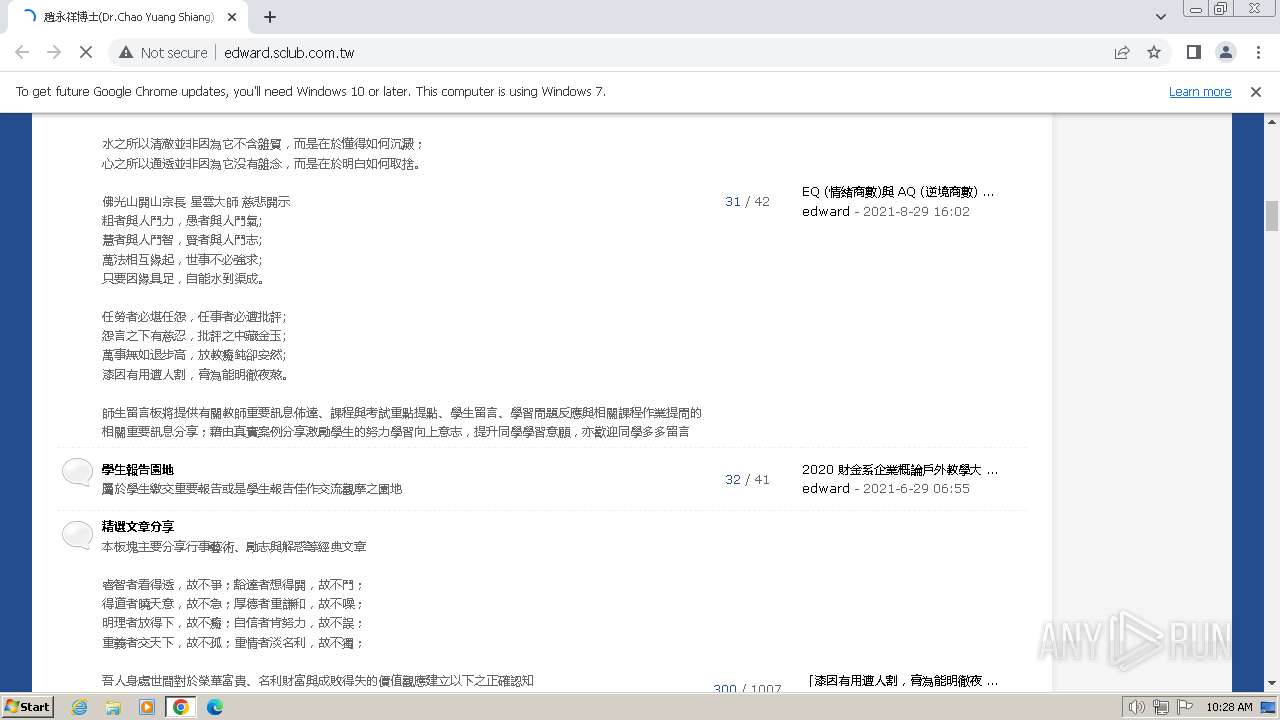Click the text 佛光山開山宗長 星雲大師 慈悲開示

coord(196,202)
